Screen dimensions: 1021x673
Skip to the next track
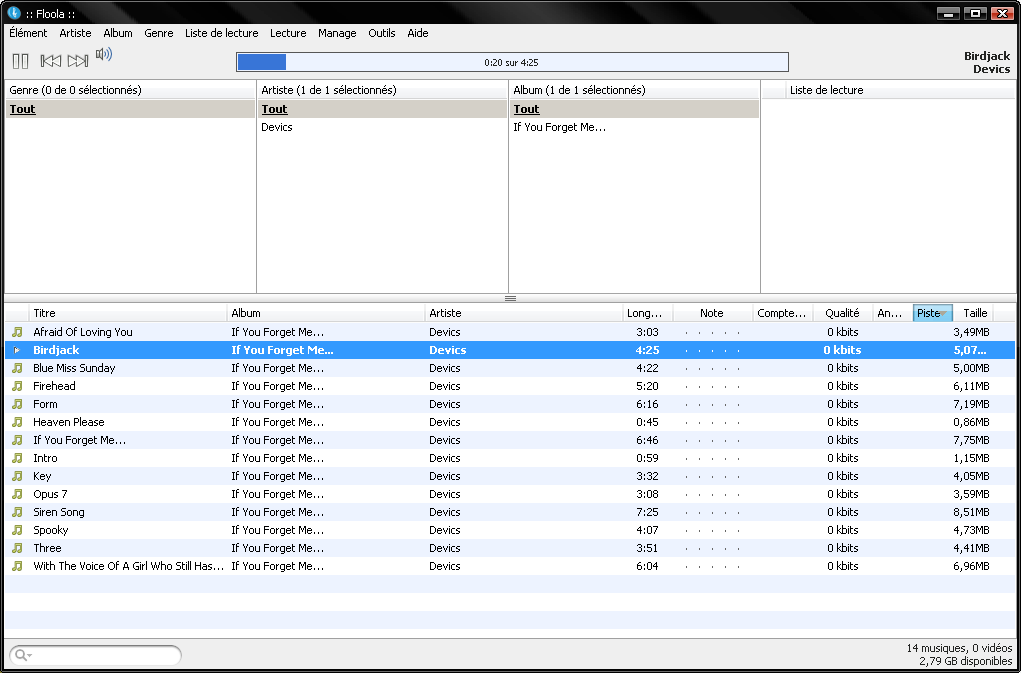point(77,61)
